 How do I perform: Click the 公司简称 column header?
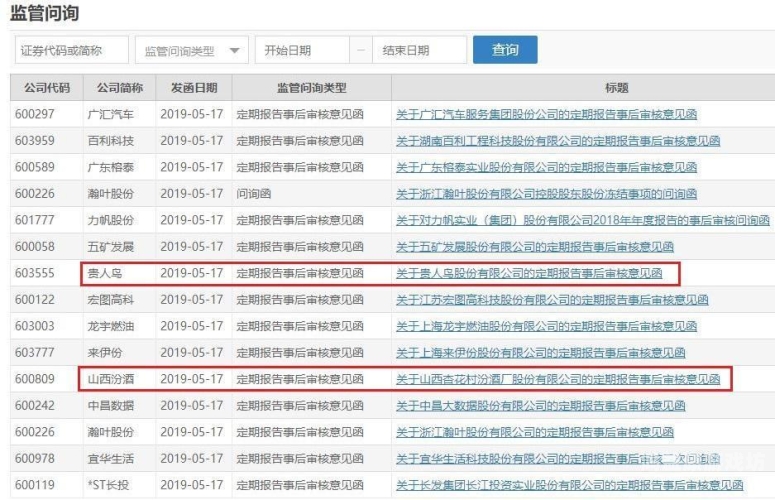click(x=120, y=88)
